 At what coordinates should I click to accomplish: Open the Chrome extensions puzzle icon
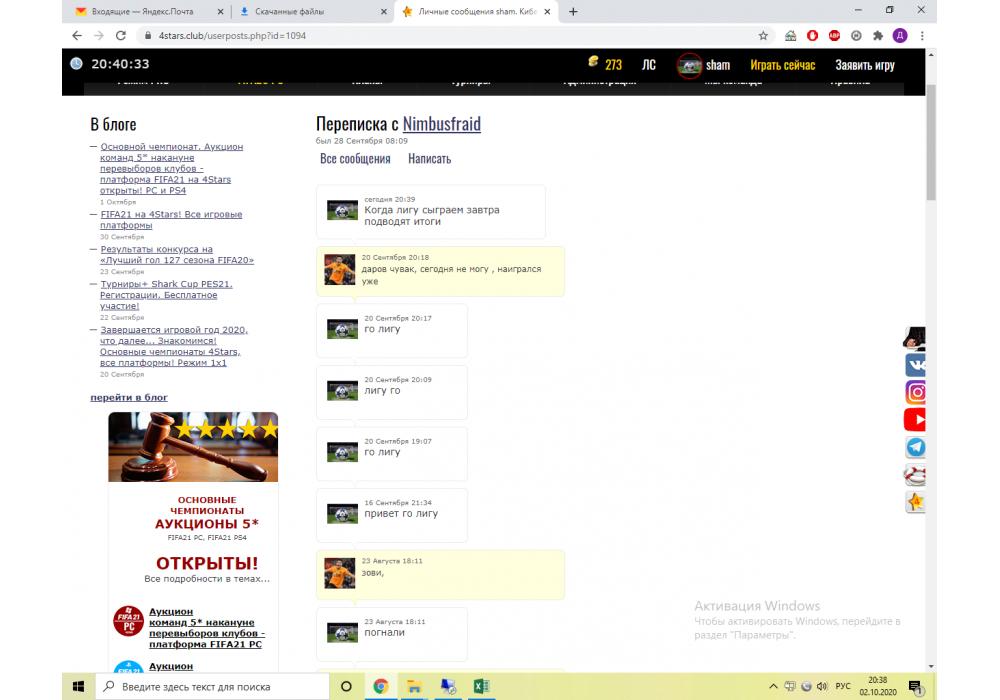coord(877,35)
